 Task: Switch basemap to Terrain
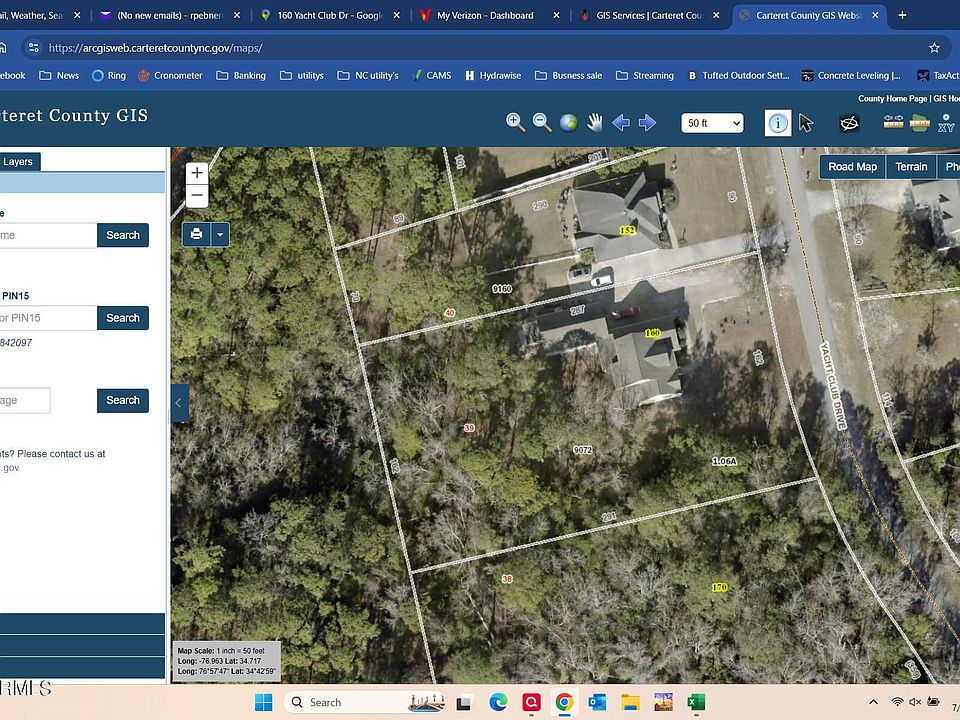pos(911,167)
